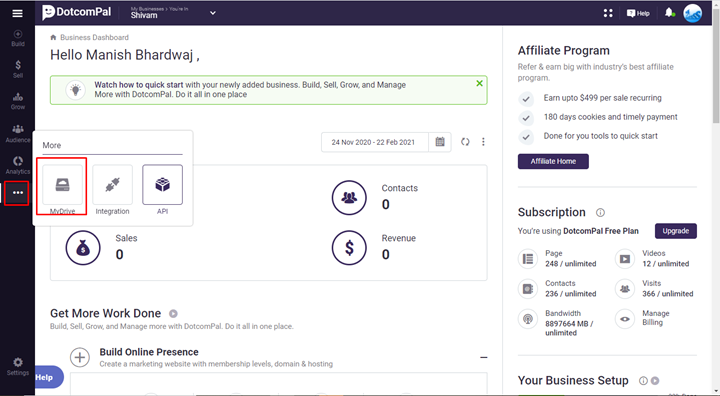The width and height of the screenshot is (720, 396).
Task: Open the Build sidebar section
Action: pyautogui.click(x=17, y=38)
